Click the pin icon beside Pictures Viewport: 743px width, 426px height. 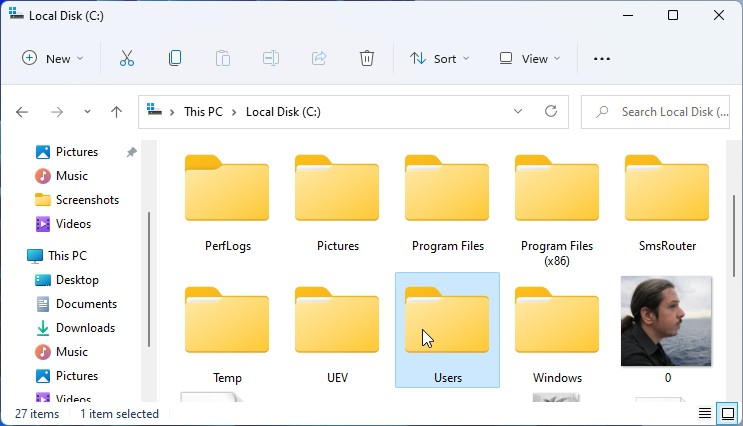click(x=131, y=152)
